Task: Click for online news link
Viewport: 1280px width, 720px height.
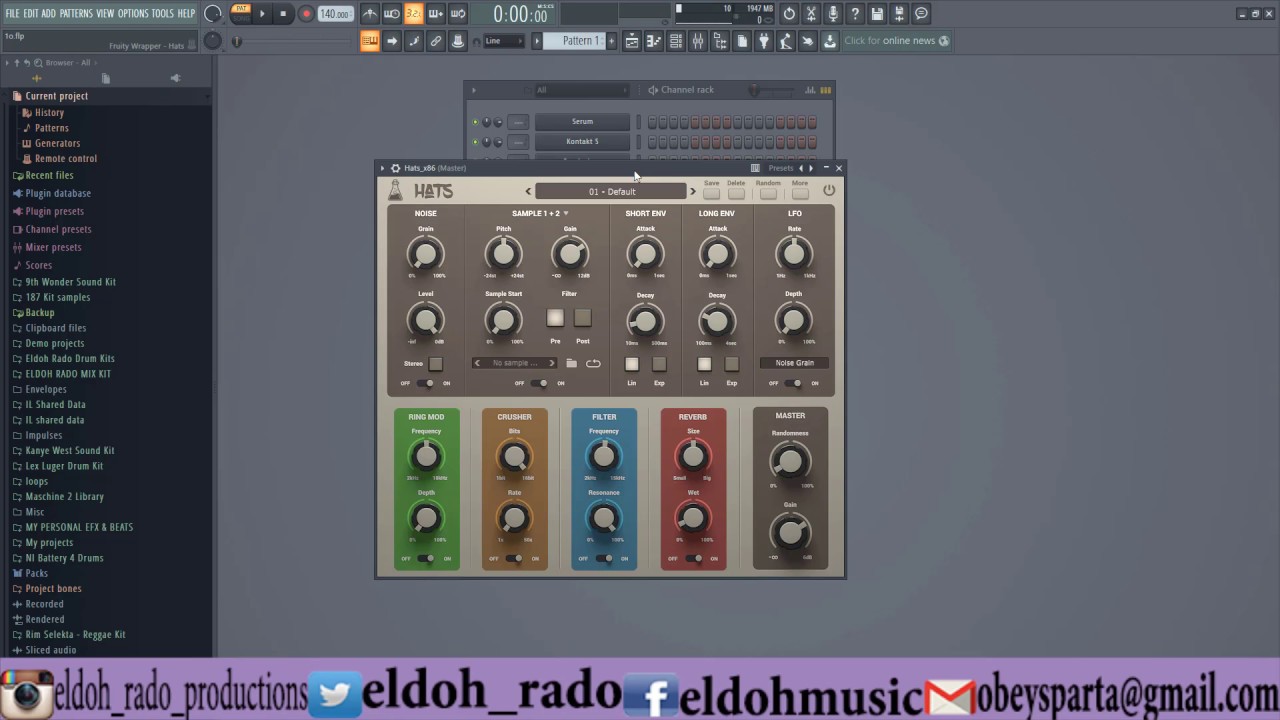Action: [896, 41]
